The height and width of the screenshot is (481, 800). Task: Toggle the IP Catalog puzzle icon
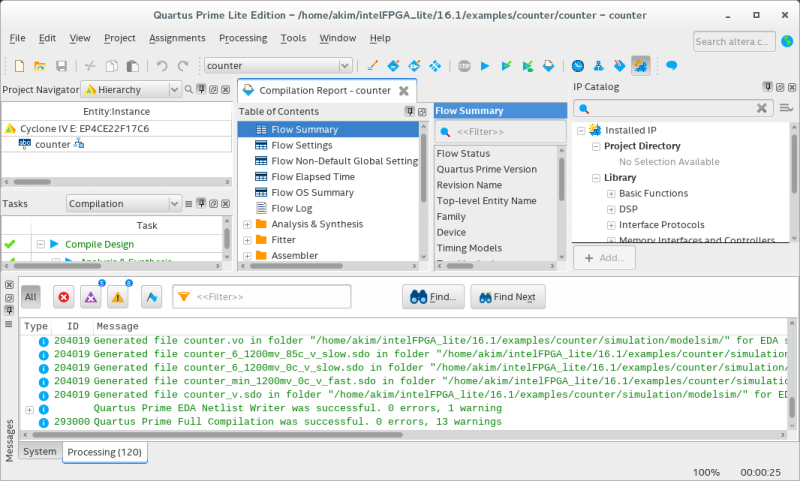pyautogui.click(x=641, y=66)
